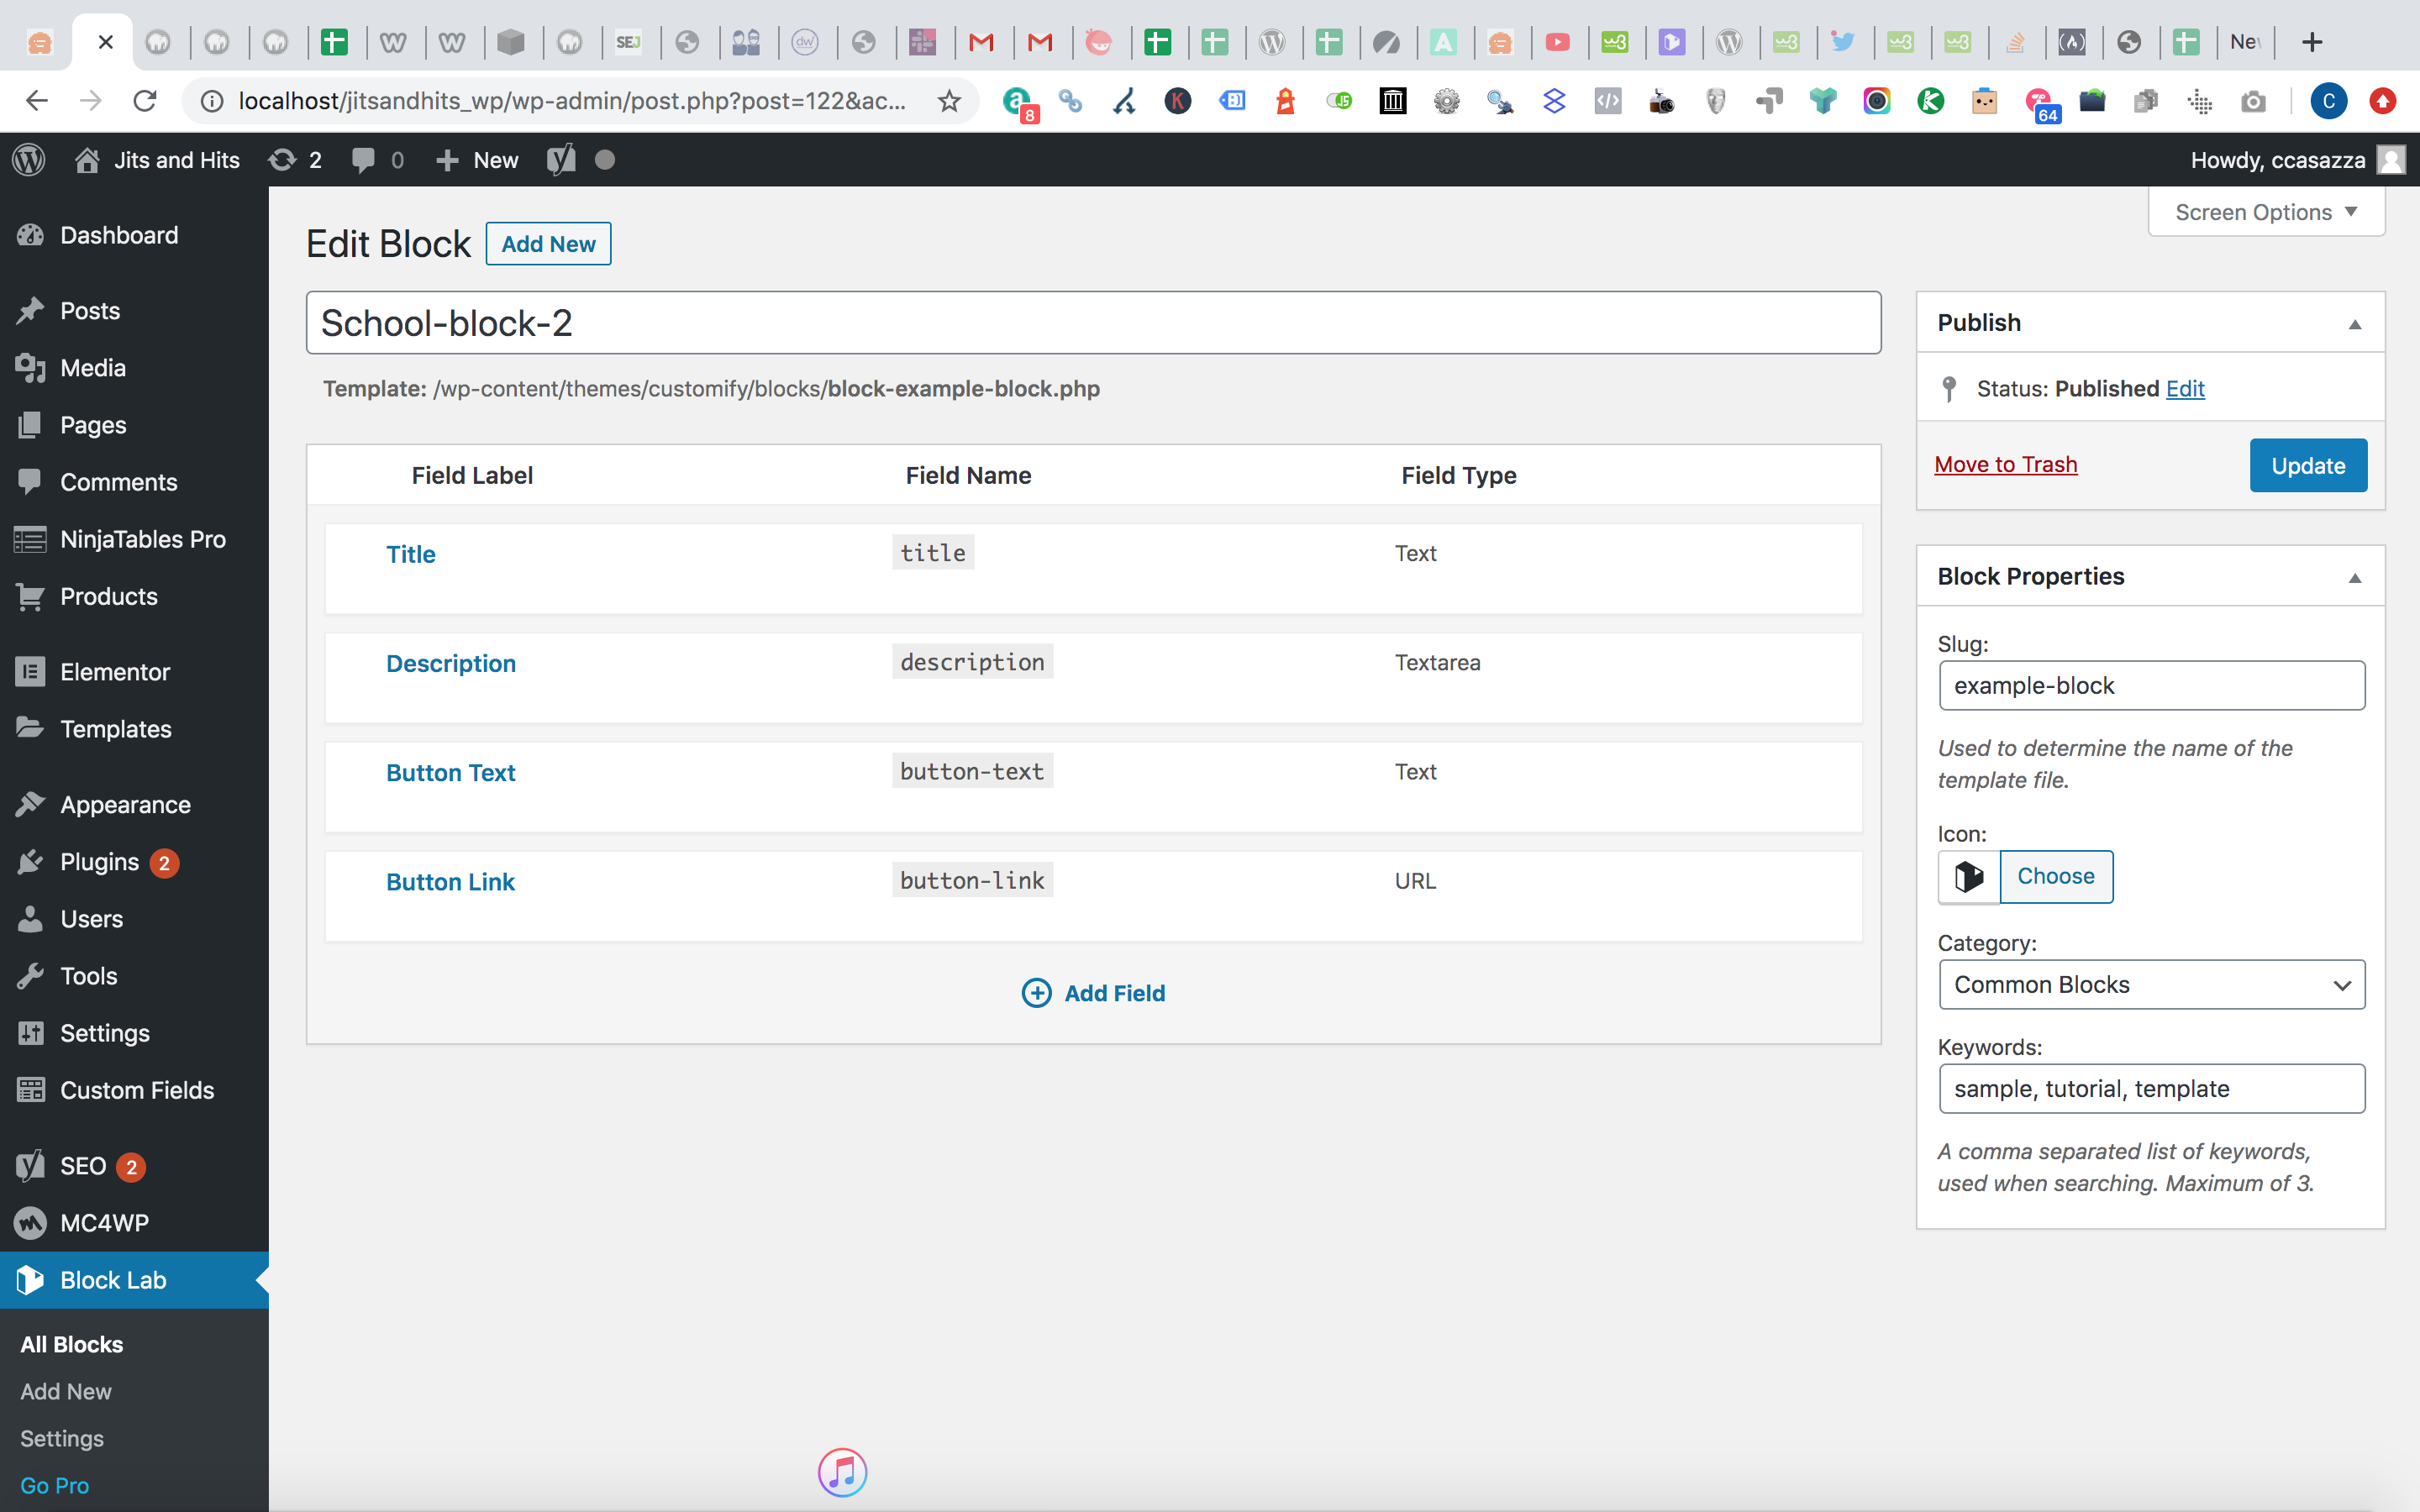Open Elementor from the sidebar icon

coord(31,671)
